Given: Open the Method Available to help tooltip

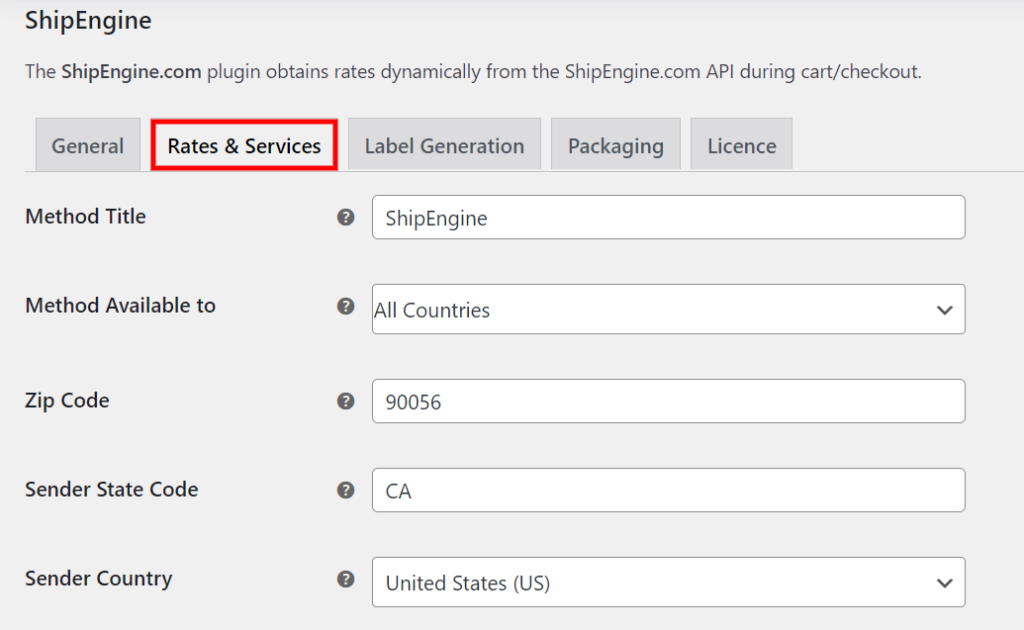Looking at the screenshot, I should point(345,306).
